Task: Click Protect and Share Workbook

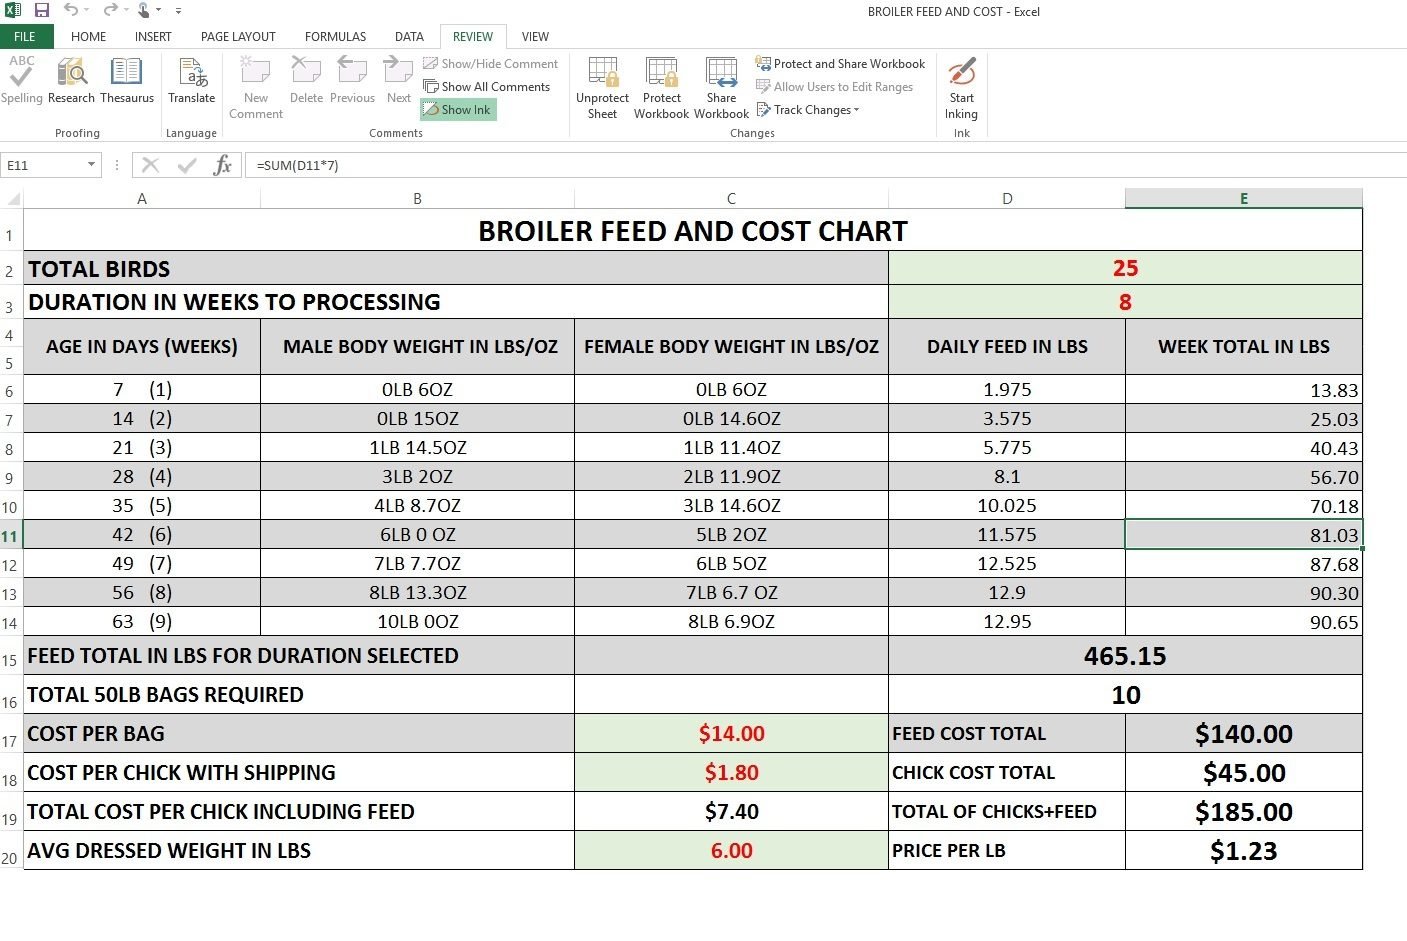Action: [840, 64]
